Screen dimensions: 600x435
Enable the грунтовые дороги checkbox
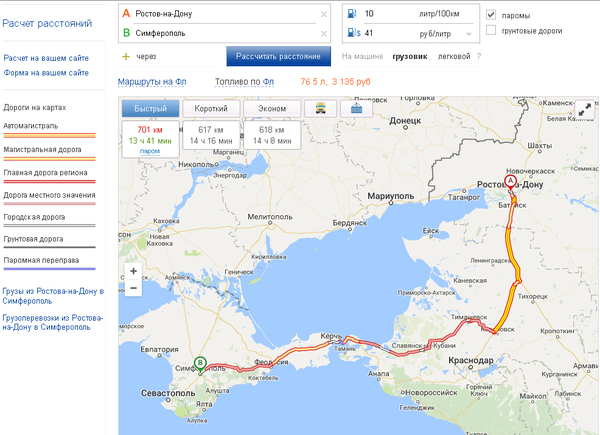pyautogui.click(x=491, y=30)
